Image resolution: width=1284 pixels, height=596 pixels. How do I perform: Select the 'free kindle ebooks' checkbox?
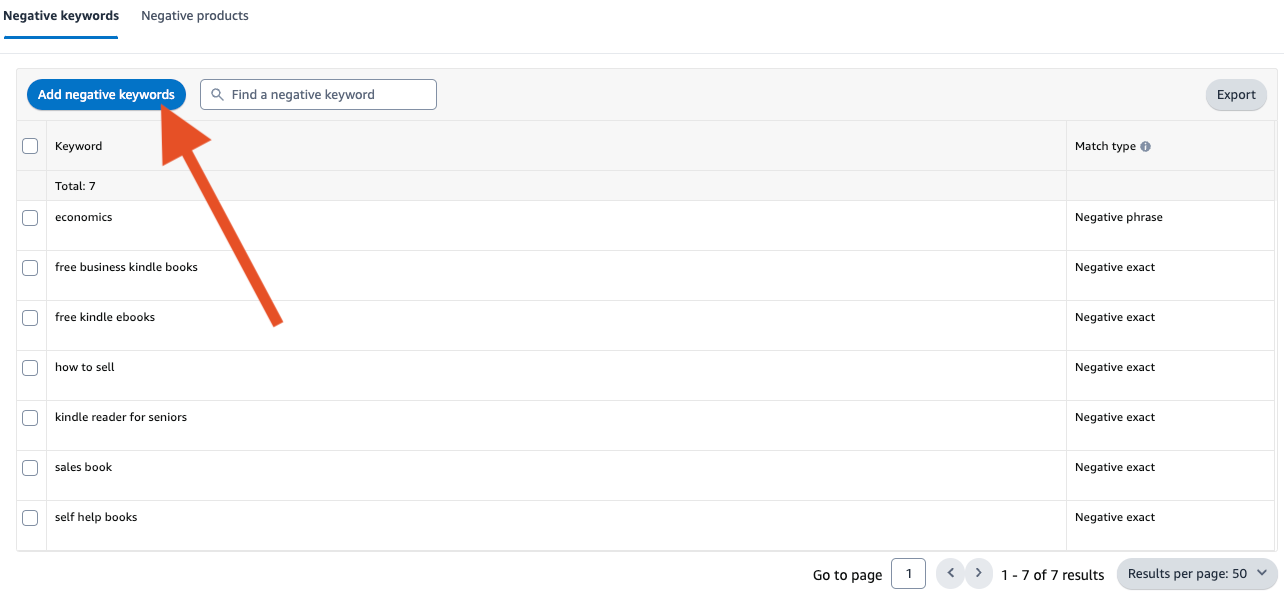(30, 317)
